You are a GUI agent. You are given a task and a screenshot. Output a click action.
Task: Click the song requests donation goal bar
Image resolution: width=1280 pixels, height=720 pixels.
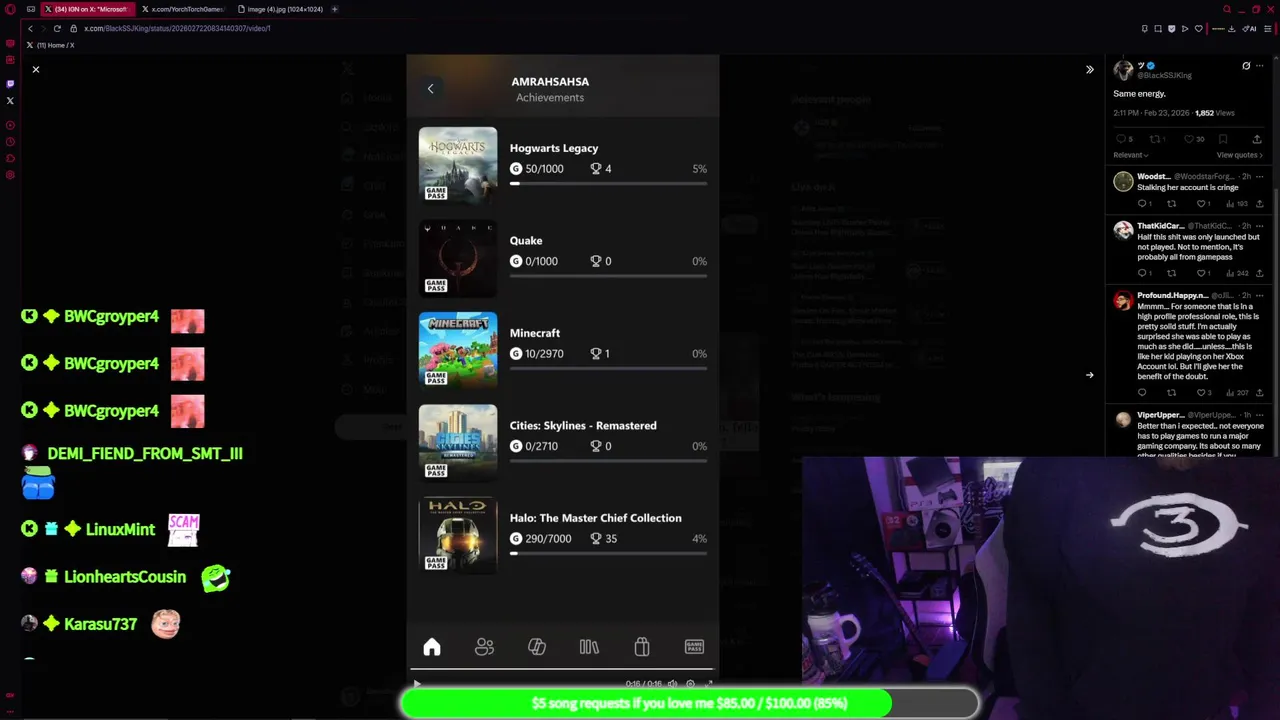point(690,703)
